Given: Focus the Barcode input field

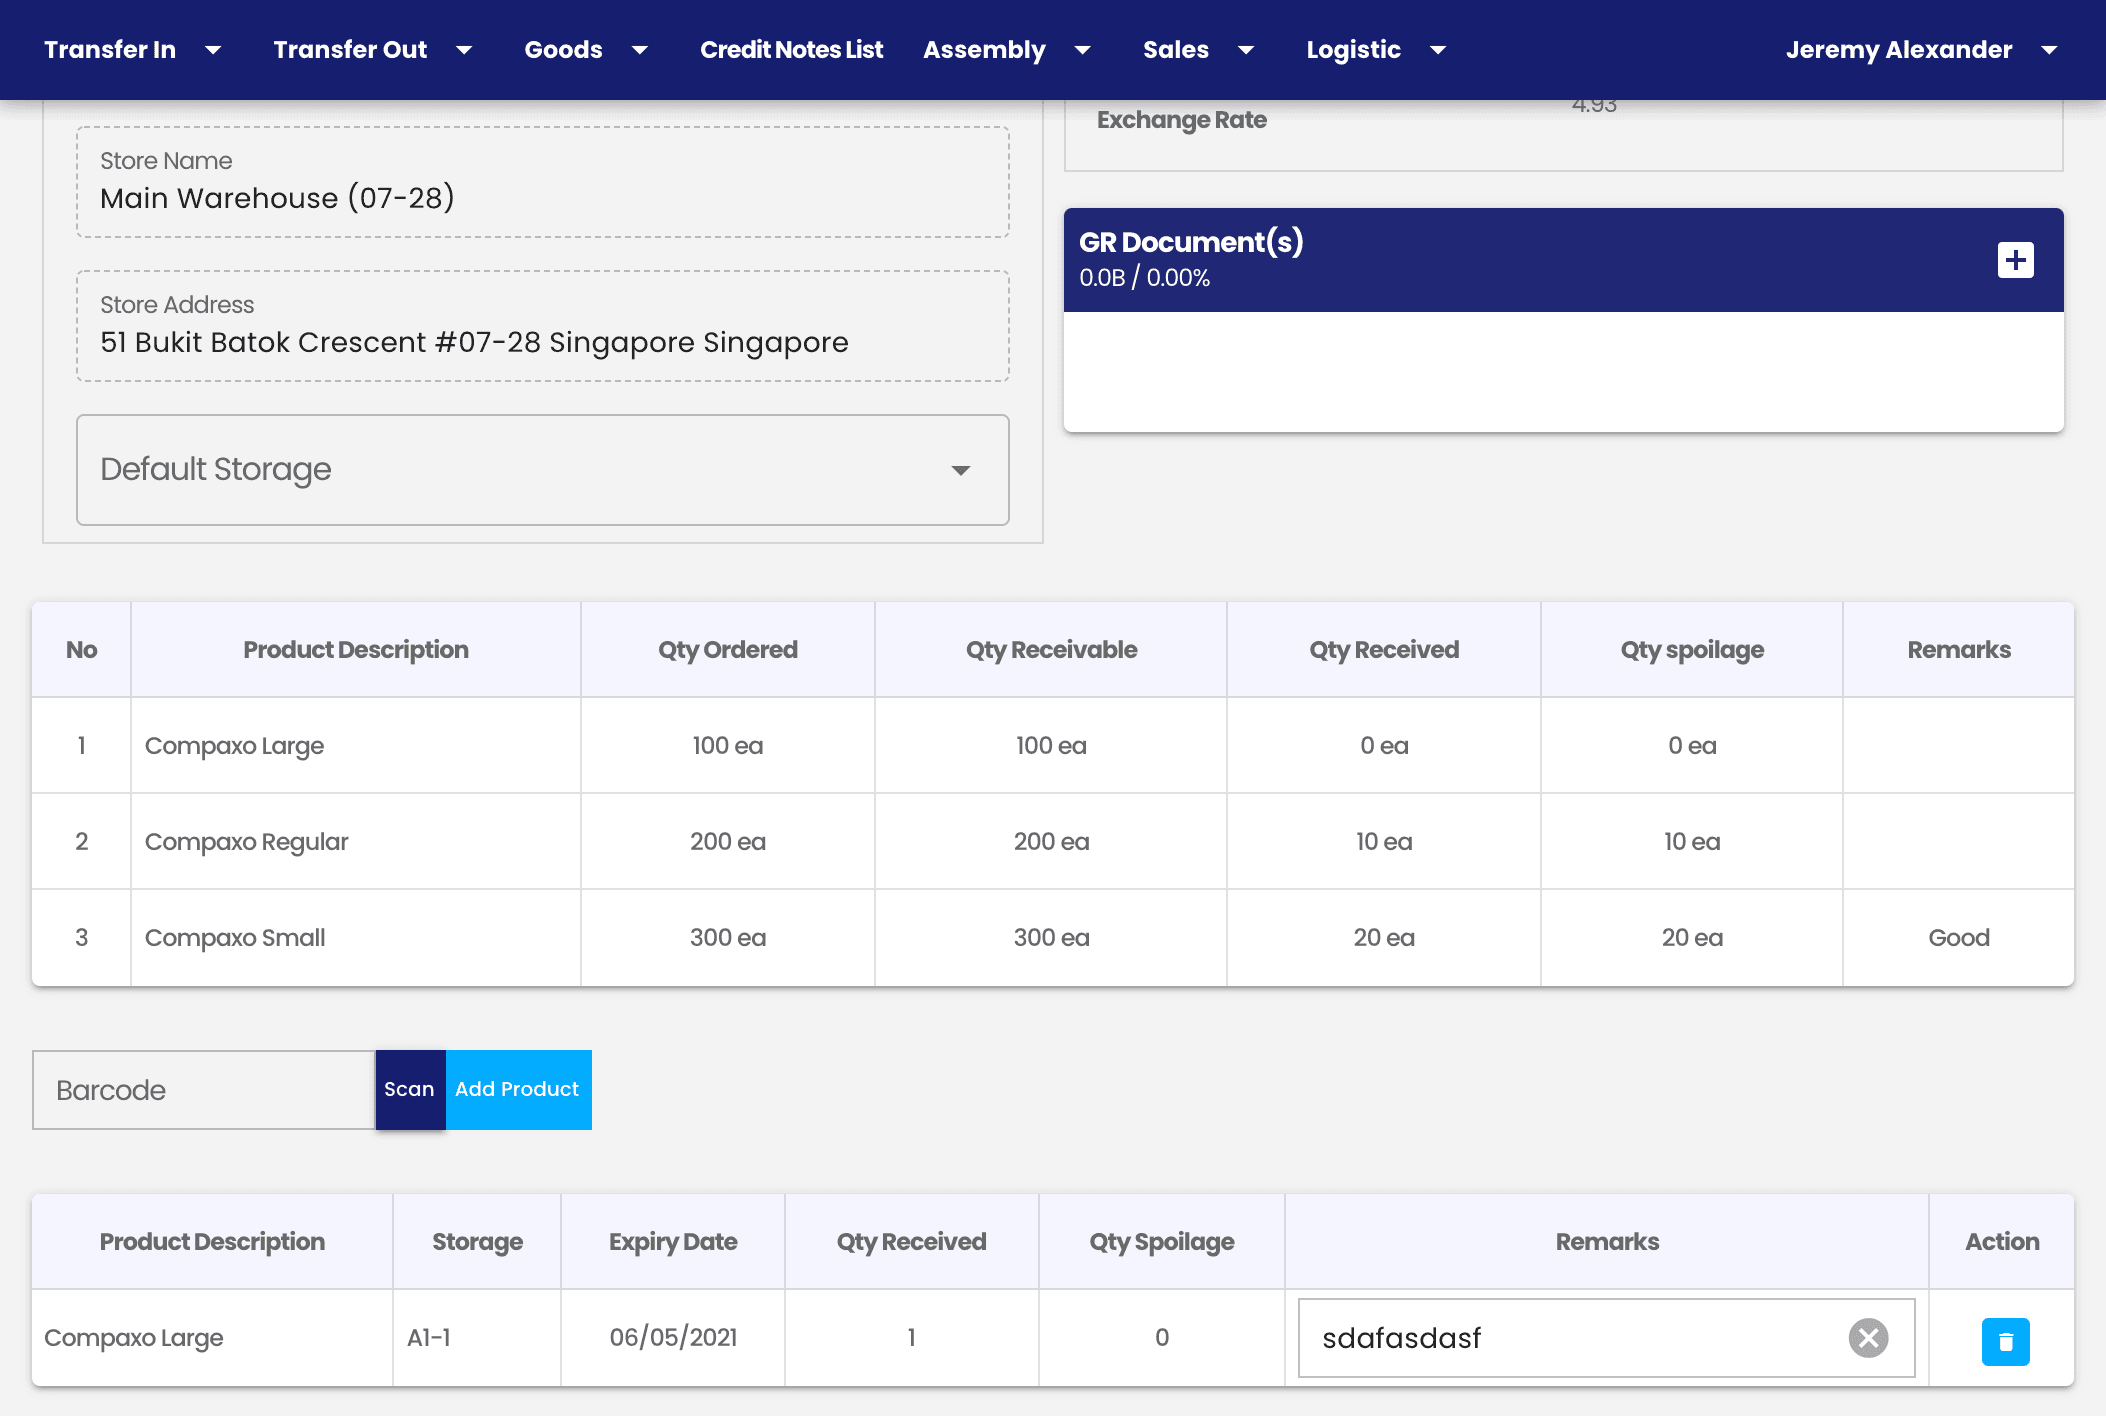Looking at the screenshot, I should (204, 1090).
